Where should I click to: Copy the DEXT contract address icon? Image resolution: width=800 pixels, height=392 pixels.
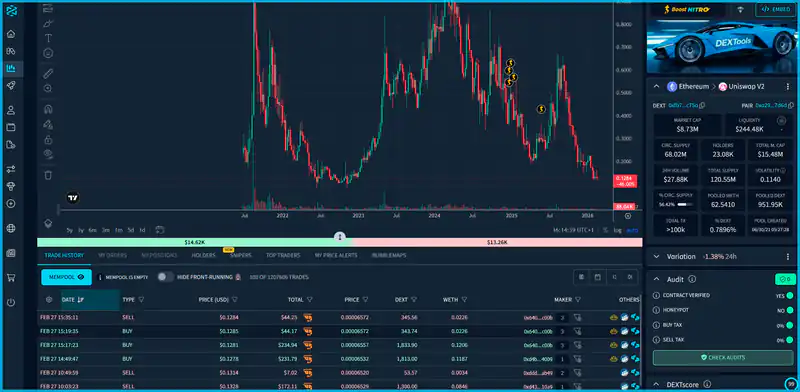click(x=702, y=106)
